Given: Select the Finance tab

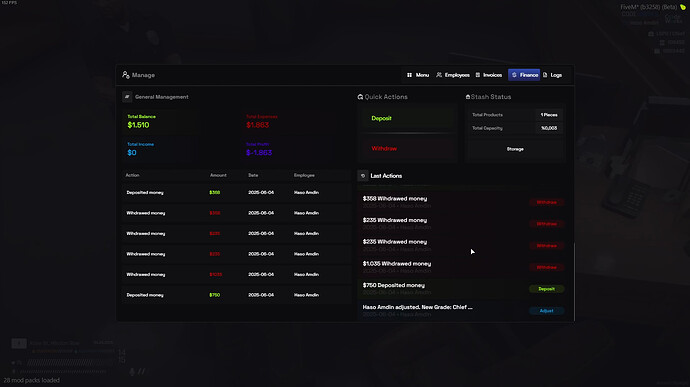Looking at the screenshot, I should coord(524,75).
